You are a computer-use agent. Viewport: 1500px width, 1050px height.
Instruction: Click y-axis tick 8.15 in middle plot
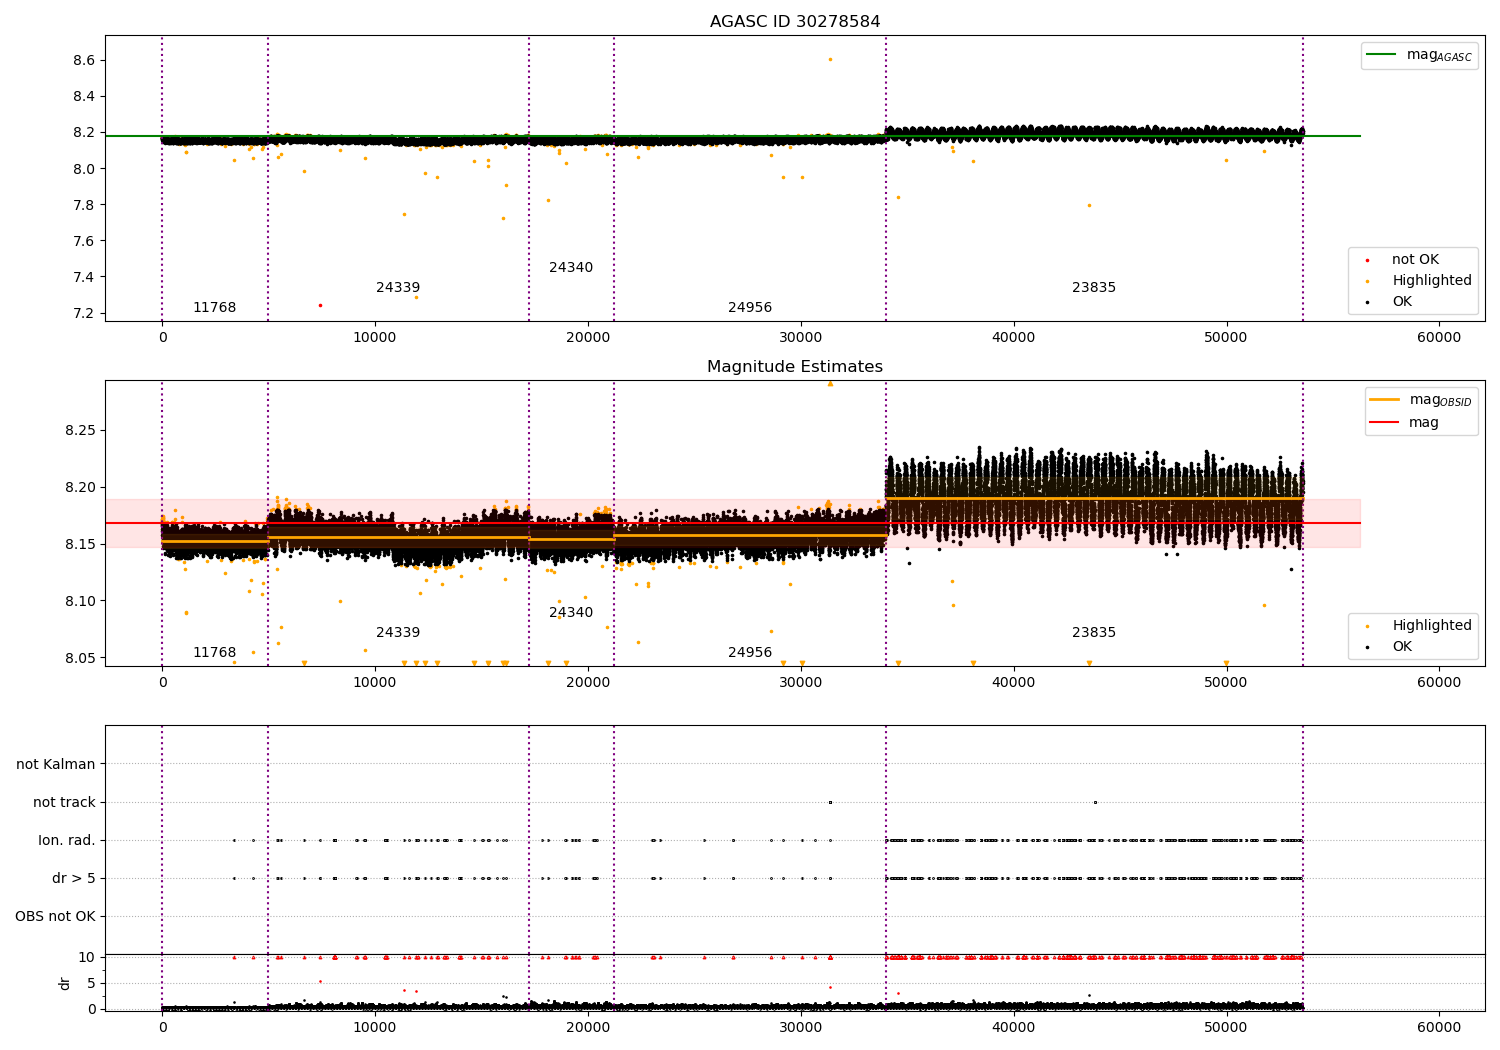[80, 545]
